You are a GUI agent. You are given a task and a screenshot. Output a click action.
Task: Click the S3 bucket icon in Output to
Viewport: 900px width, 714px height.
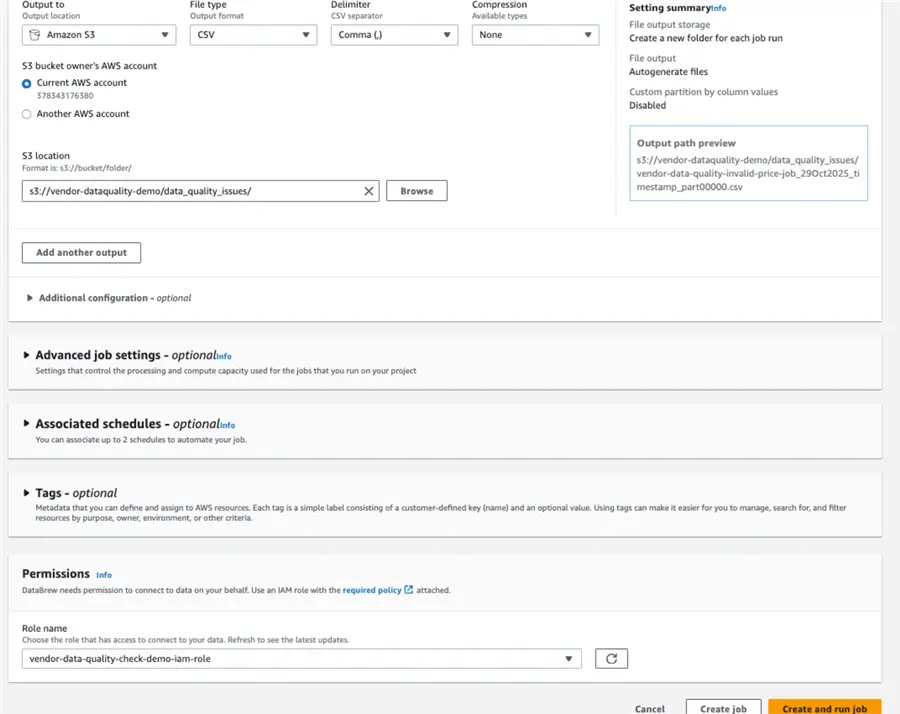point(34,34)
